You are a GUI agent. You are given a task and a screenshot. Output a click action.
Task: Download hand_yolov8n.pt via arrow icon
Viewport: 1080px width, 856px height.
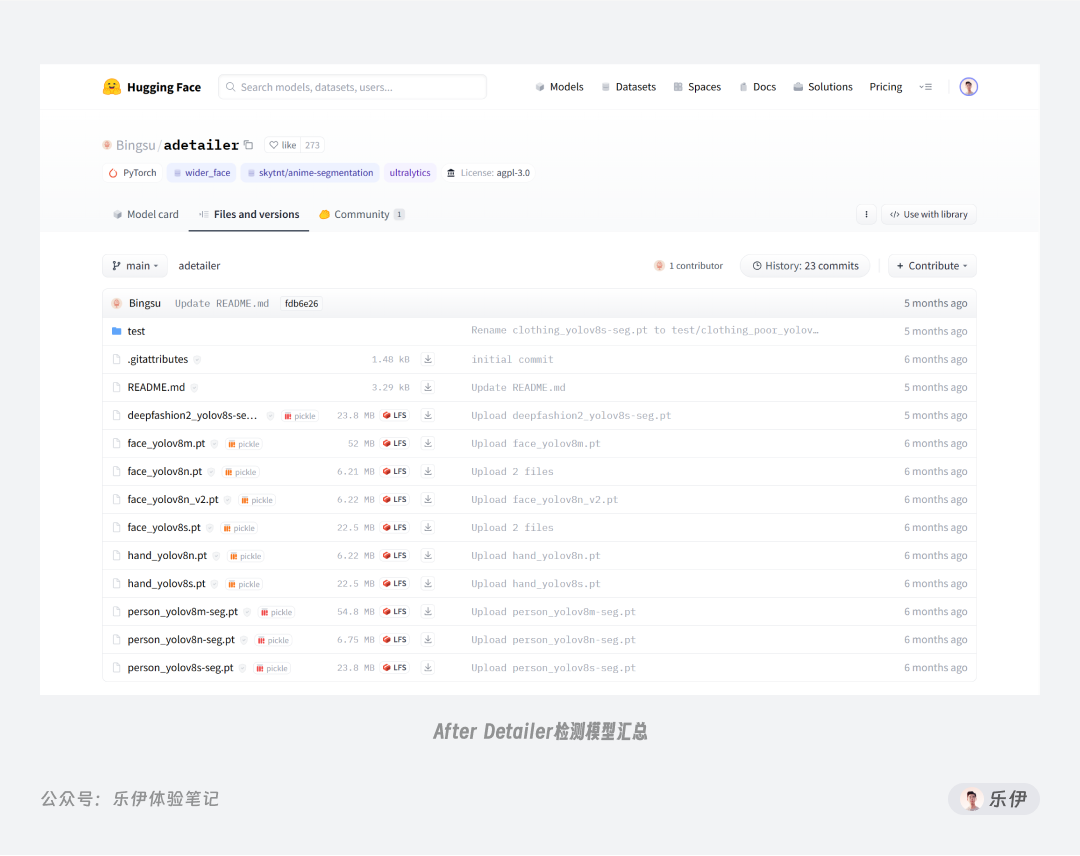428,555
